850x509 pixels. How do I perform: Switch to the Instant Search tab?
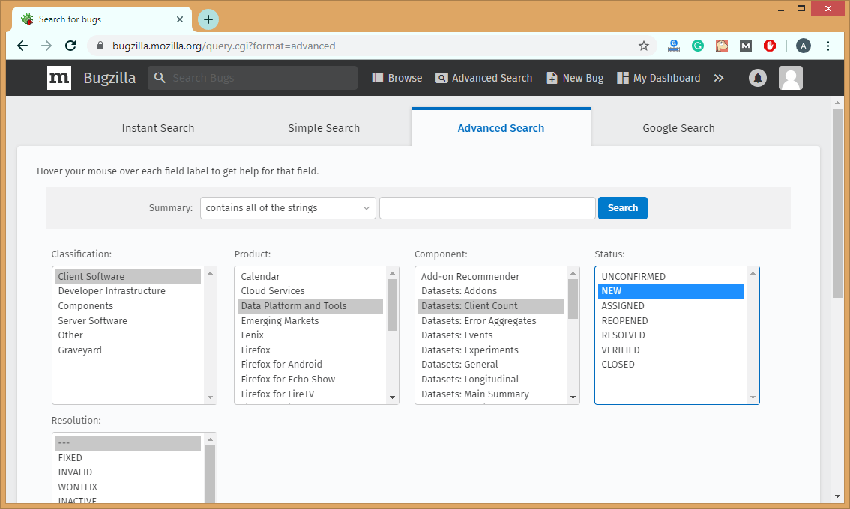[x=158, y=128]
